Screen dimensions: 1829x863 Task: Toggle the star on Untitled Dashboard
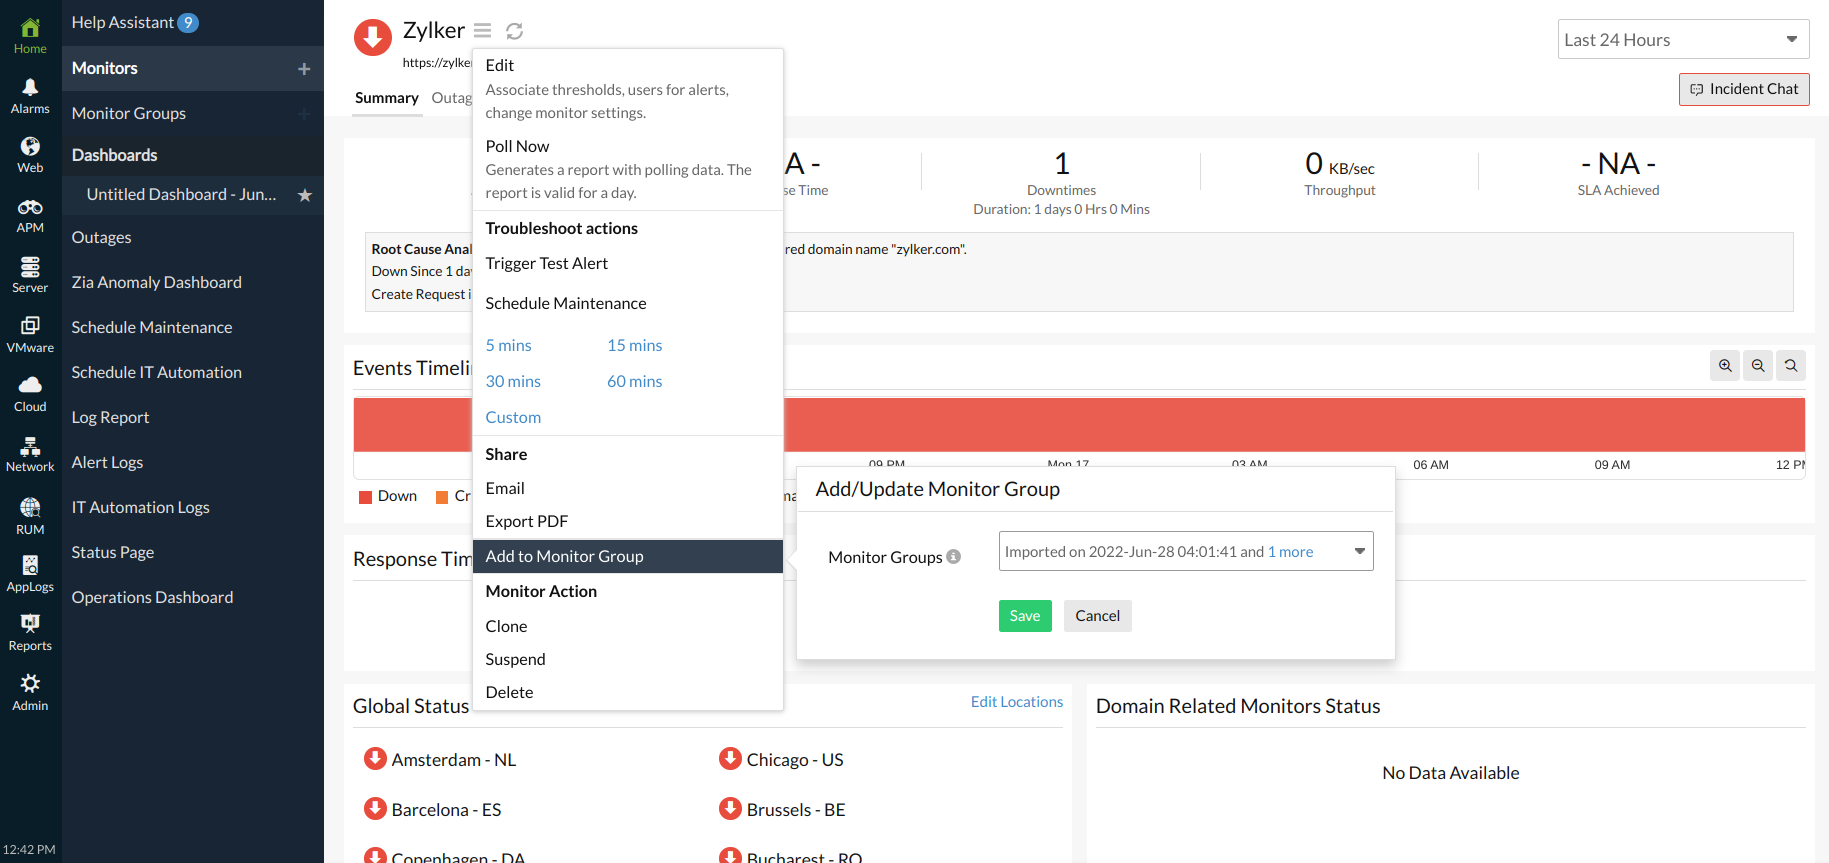pos(305,195)
